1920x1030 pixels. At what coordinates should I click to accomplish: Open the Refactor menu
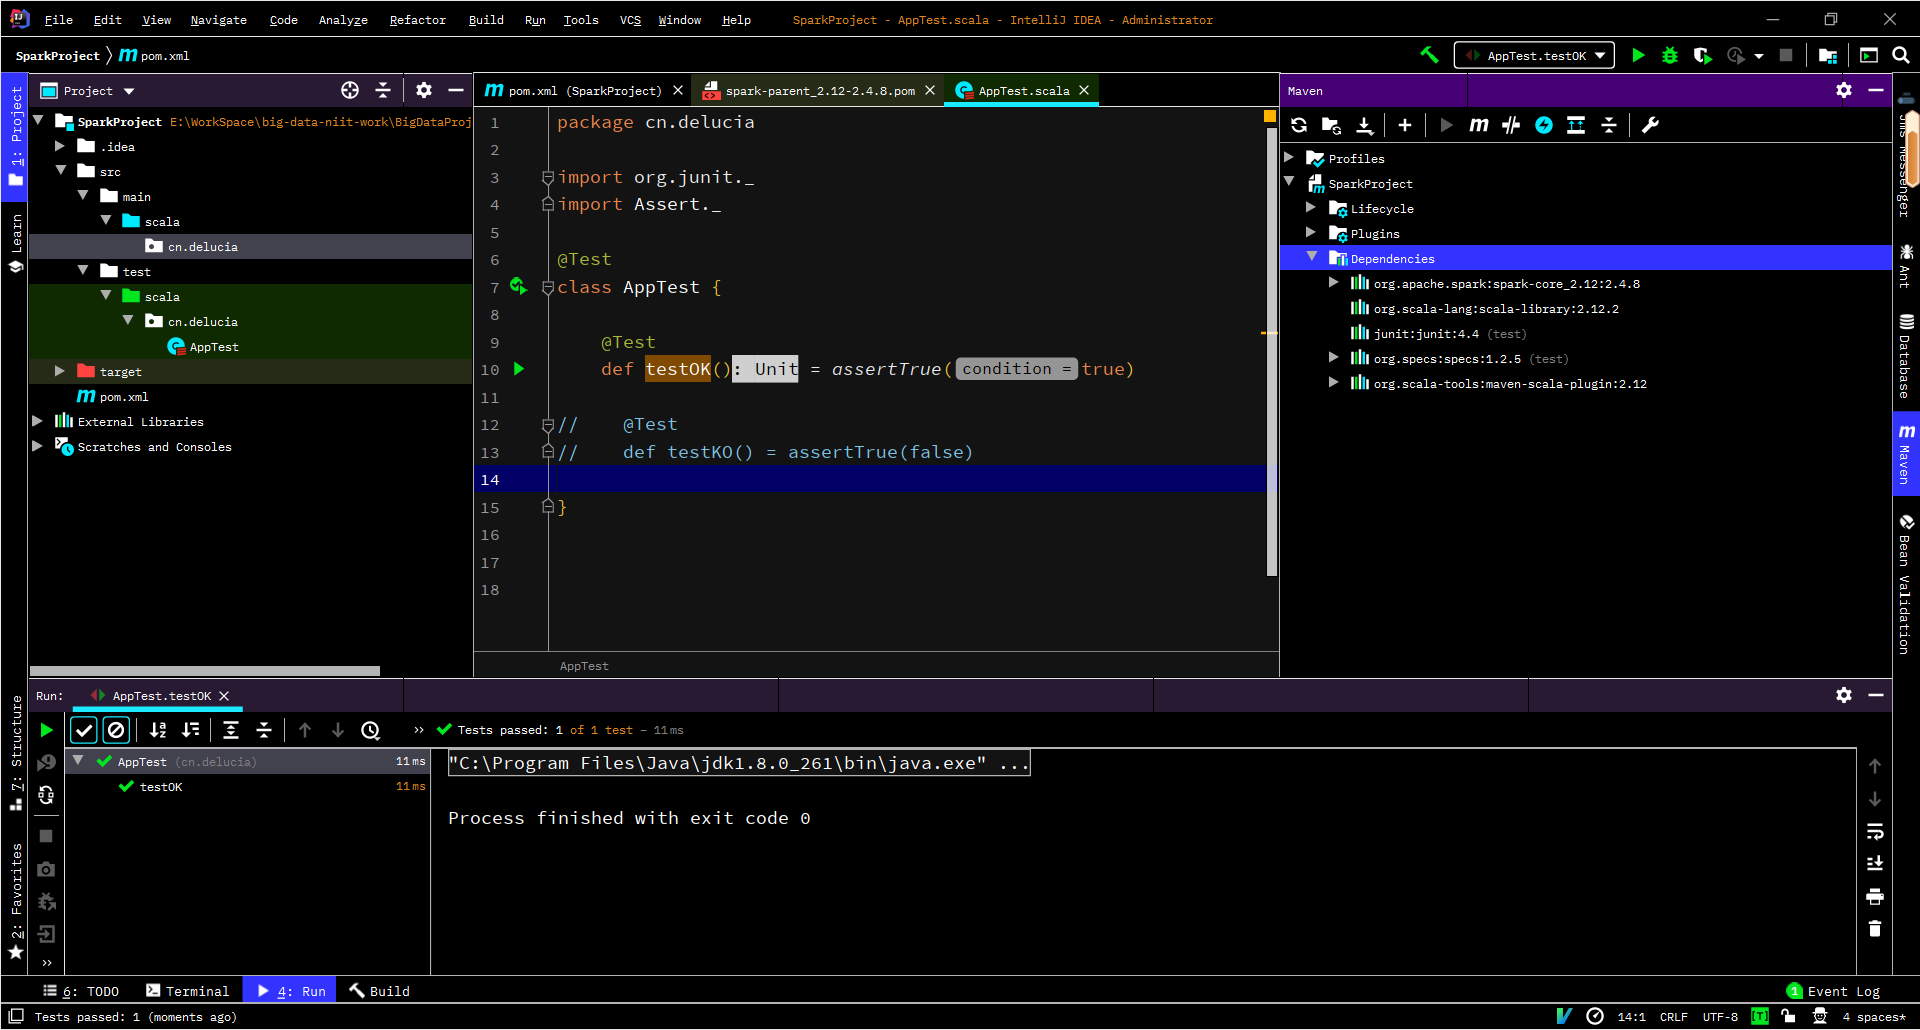coord(417,19)
